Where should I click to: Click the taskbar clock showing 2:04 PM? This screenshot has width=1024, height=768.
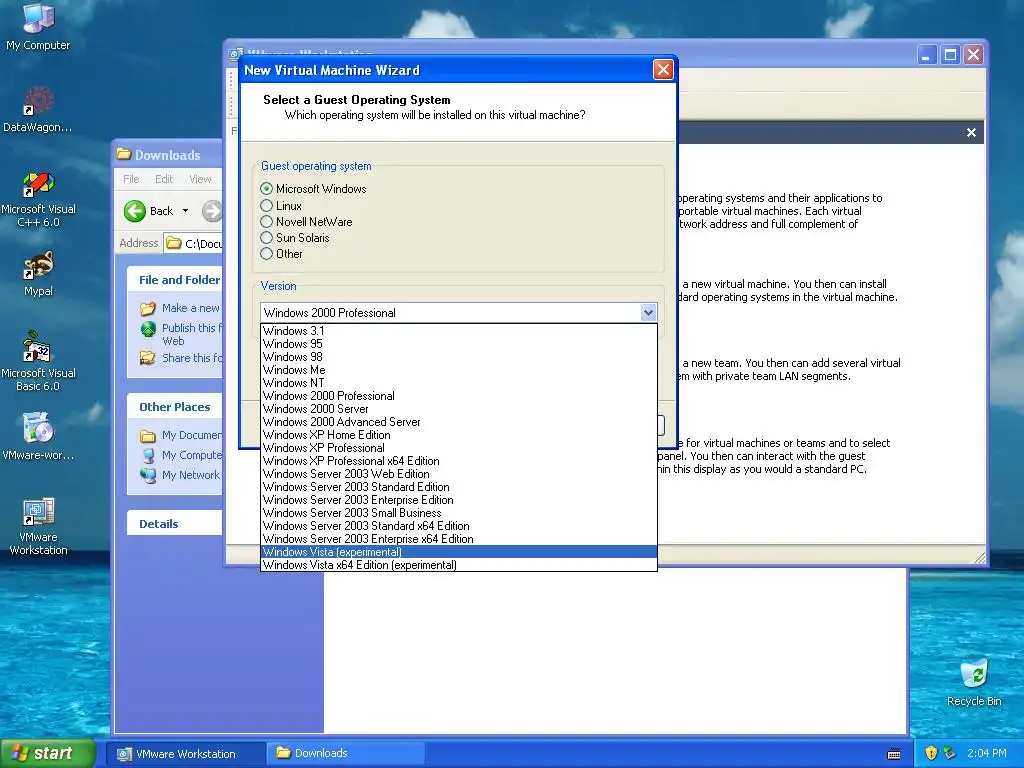click(x=987, y=753)
